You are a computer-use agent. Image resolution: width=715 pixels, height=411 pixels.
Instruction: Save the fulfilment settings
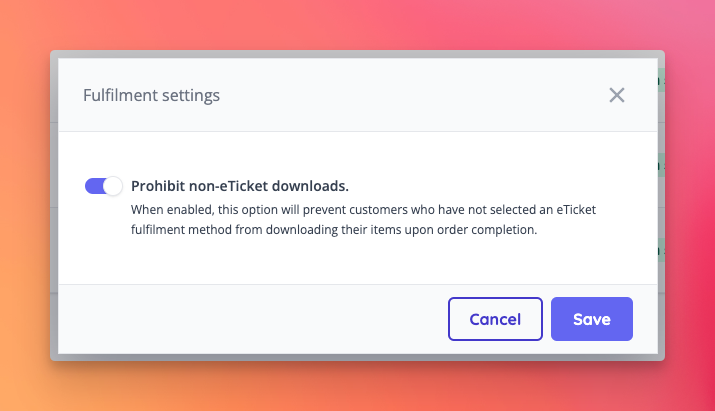point(591,319)
